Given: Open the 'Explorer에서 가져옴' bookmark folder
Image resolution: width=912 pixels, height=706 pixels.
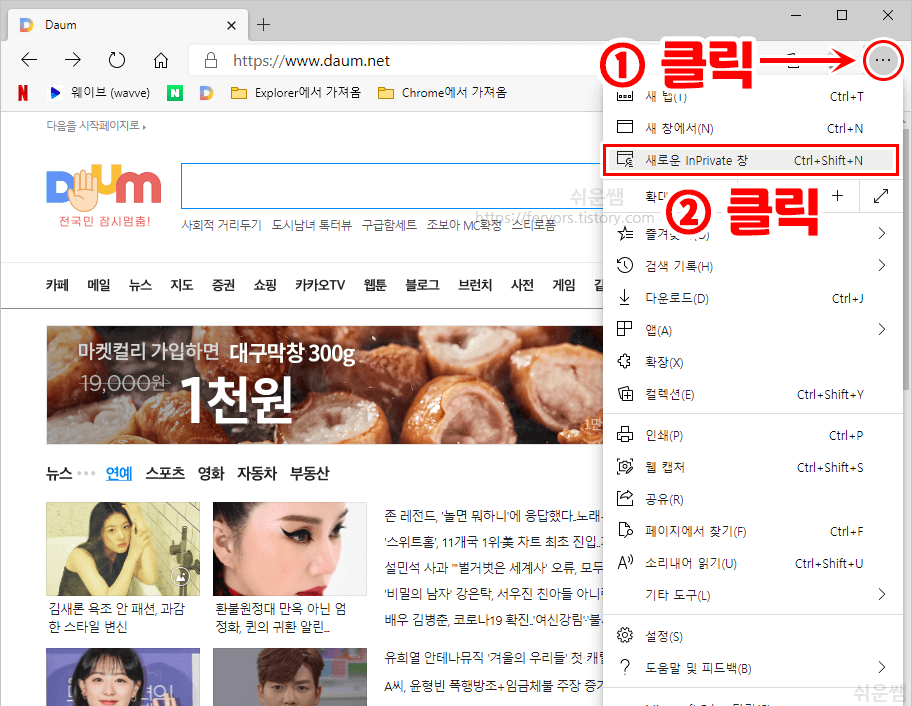Looking at the screenshot, I should (295, 92).
